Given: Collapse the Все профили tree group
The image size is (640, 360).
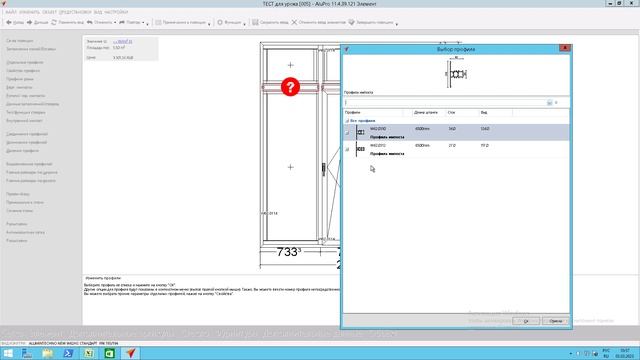Looking at the screenshot, I should [x=347, y=121].
